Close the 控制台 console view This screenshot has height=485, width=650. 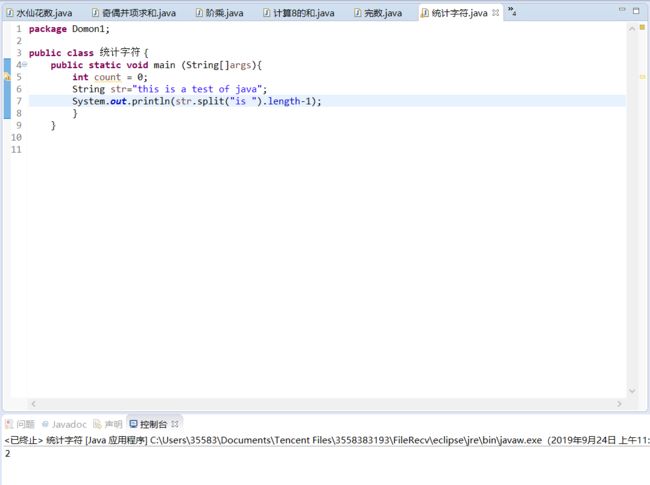(x=175, y=424)
